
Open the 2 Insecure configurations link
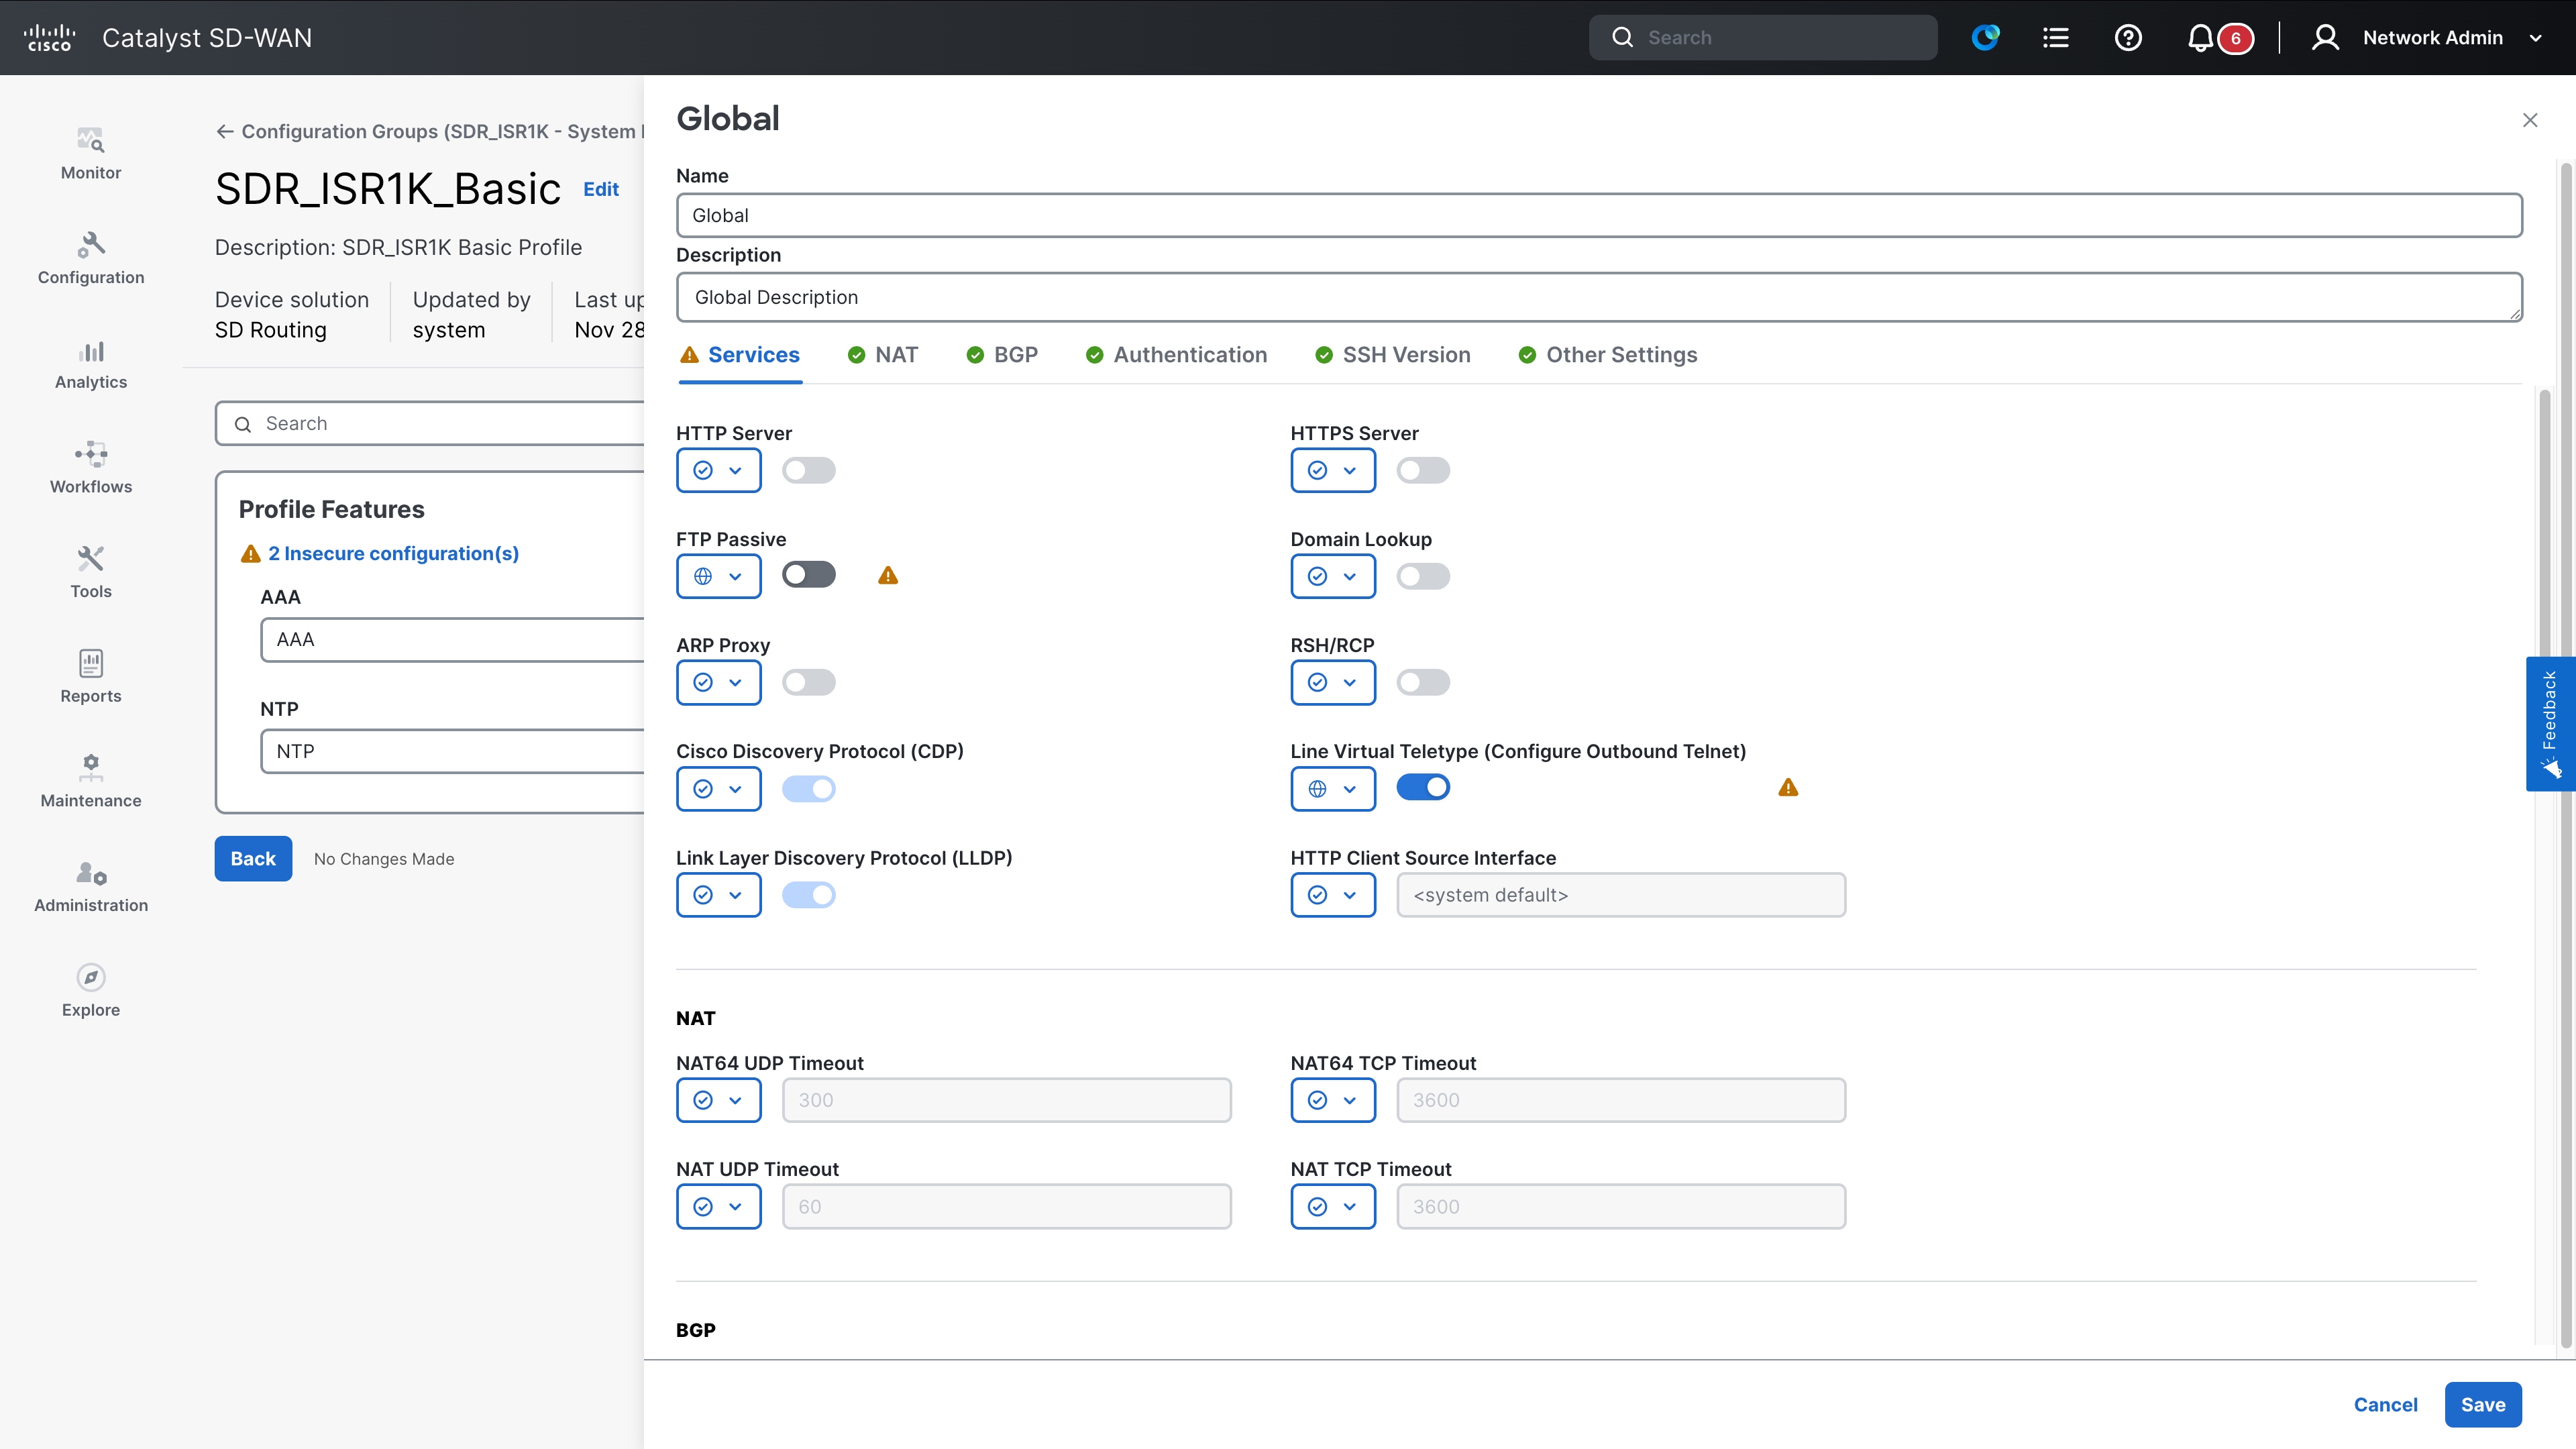[x=393, y=553]
